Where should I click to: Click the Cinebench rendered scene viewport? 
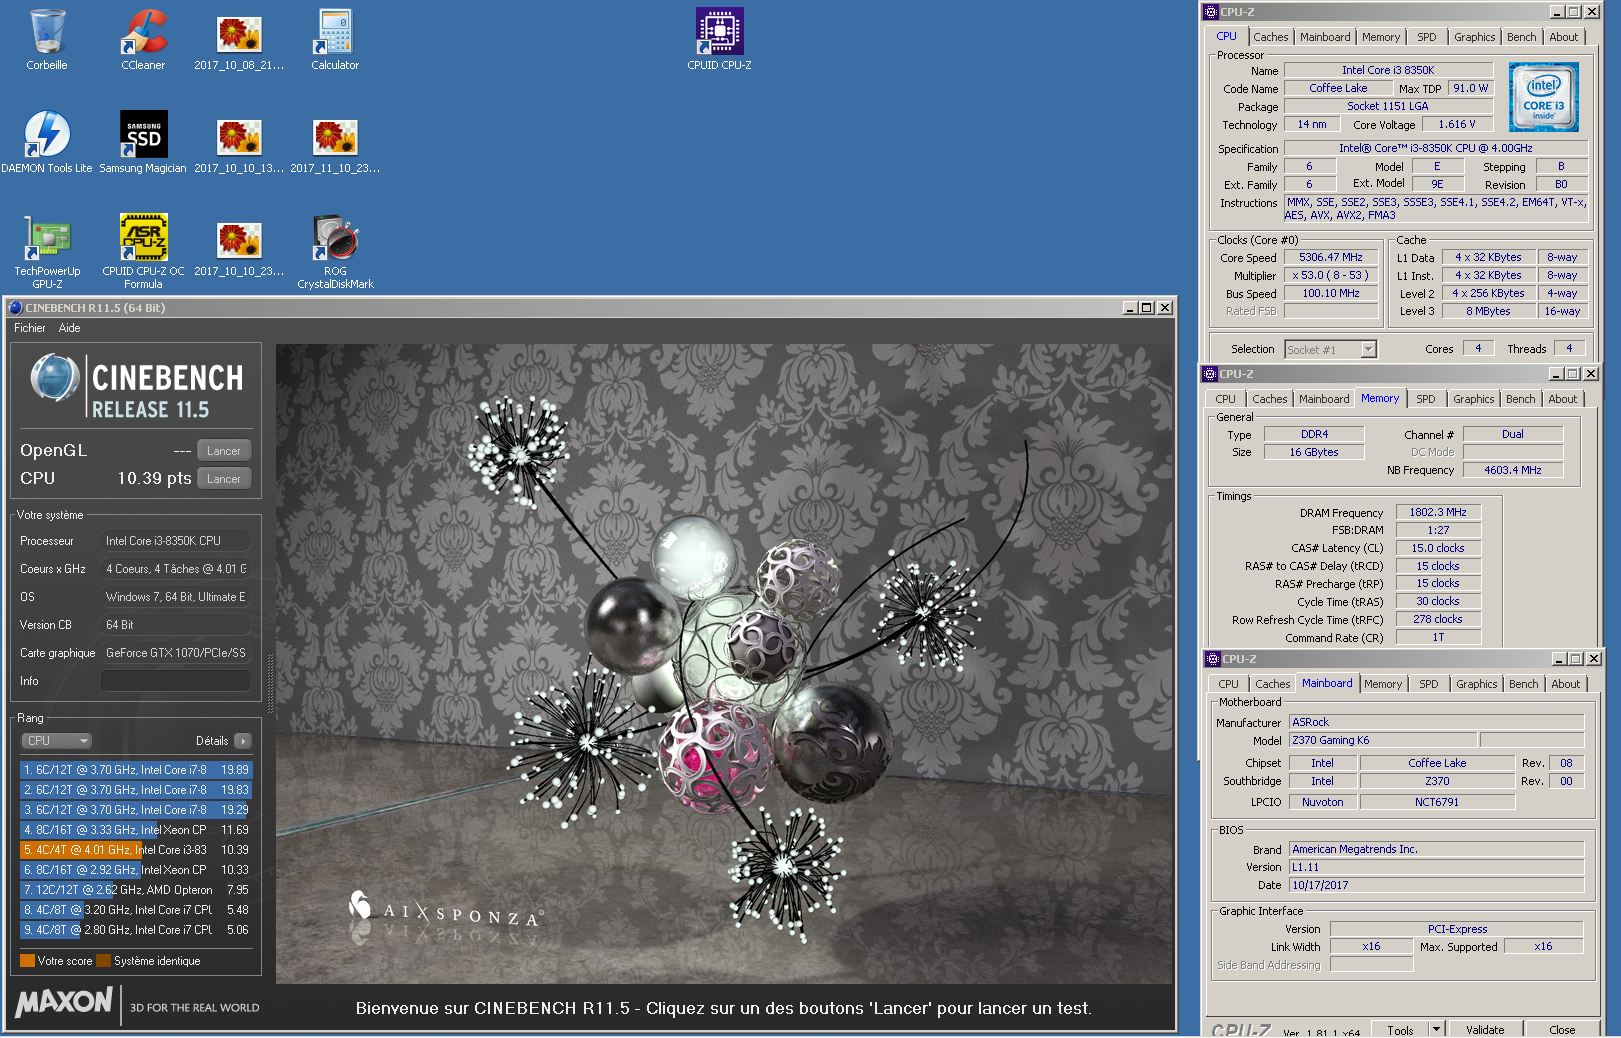click(724, 664)
